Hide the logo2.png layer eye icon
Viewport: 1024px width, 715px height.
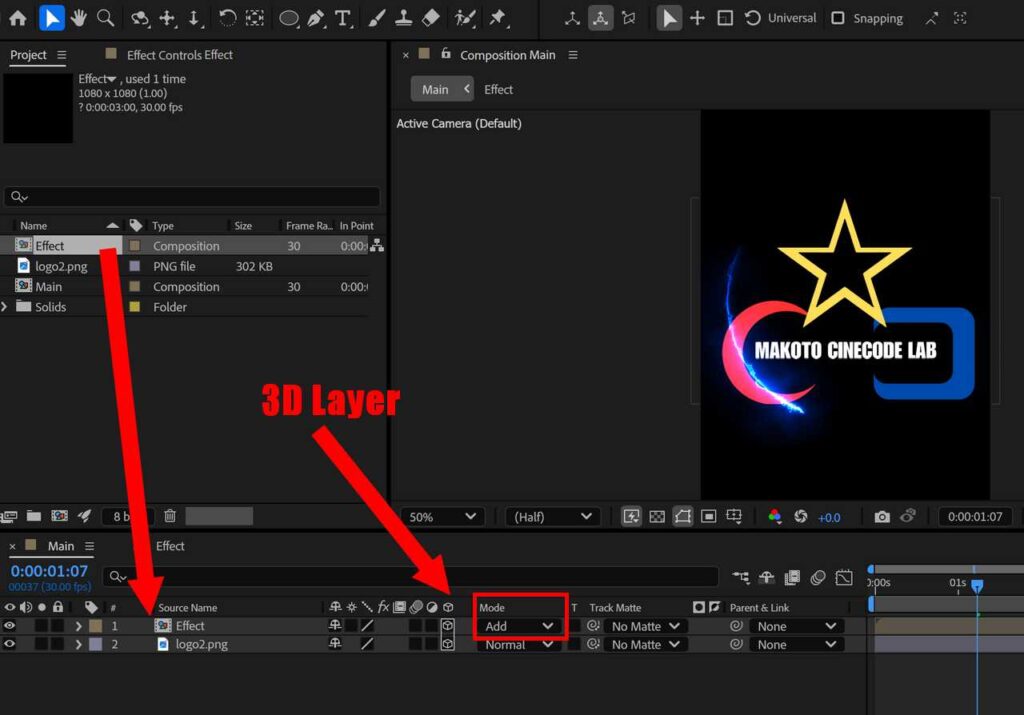point(9,644)
